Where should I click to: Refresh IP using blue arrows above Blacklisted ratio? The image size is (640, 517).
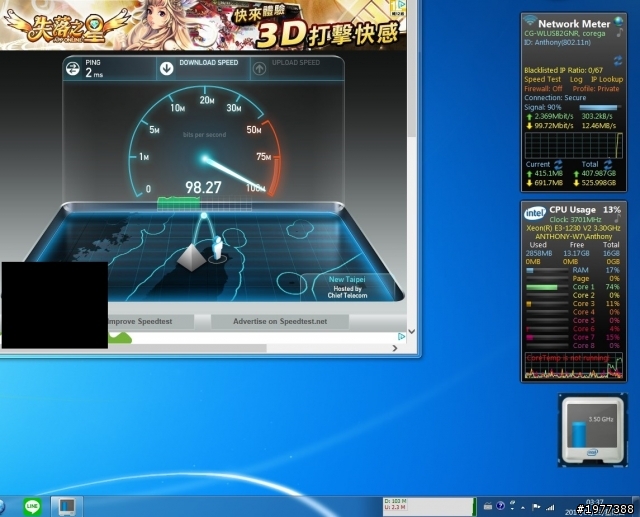[x=618, y=61]
